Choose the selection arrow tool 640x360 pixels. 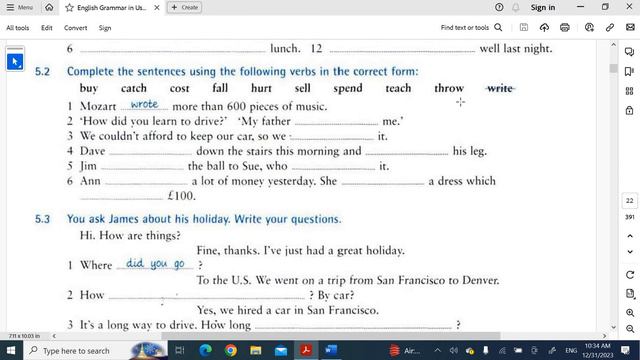pos(15,62)
